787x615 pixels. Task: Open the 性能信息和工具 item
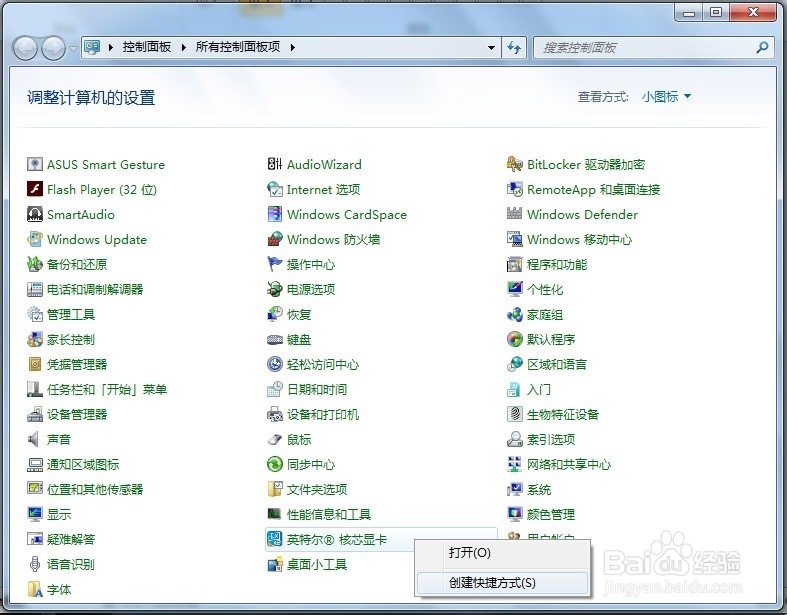319,515
